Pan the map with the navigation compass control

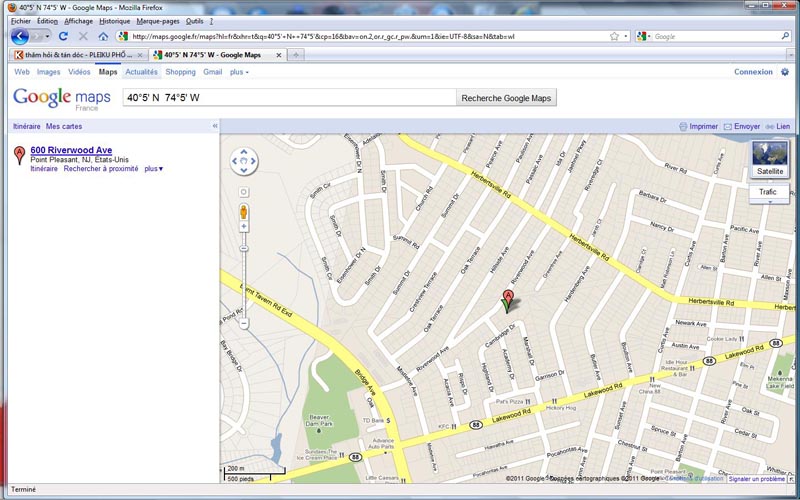244,161
